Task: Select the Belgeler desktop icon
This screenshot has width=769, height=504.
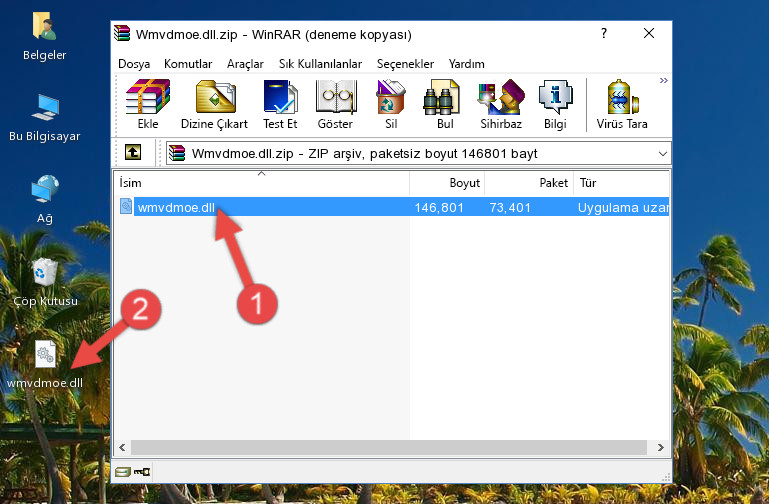Action: click(x=45, y=37)
